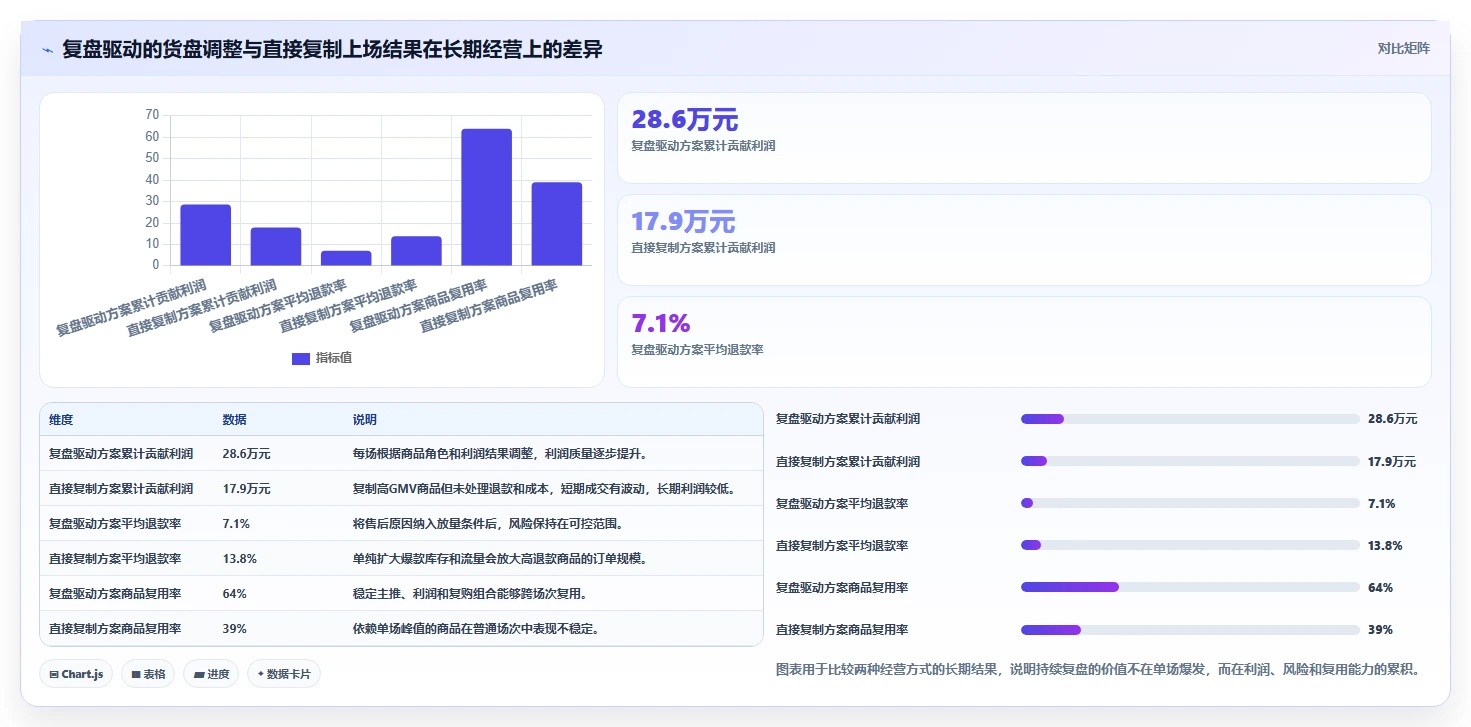Click the 17.9万元 value in the table
The image size is (1471, 727).
point(247,489)
